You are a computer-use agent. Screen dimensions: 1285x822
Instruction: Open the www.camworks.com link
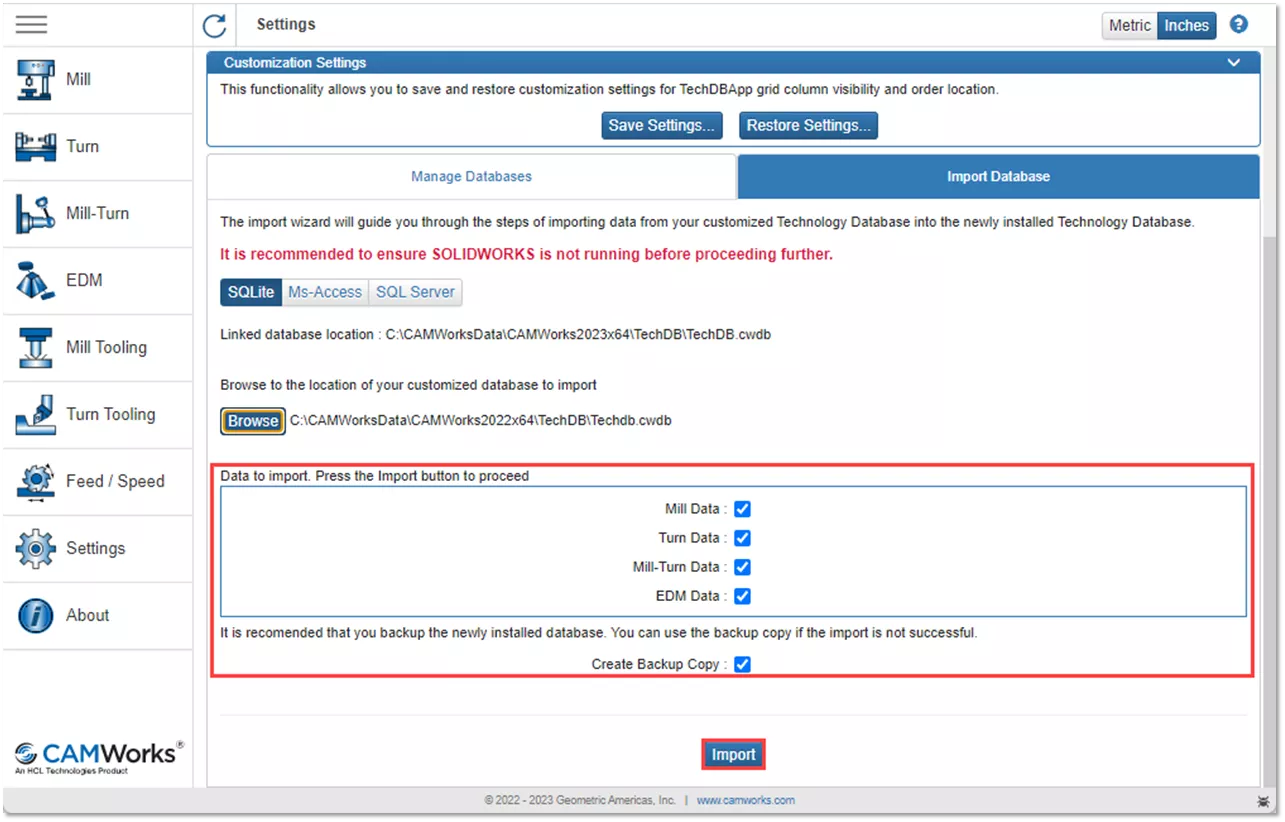[x=746, y=801]
